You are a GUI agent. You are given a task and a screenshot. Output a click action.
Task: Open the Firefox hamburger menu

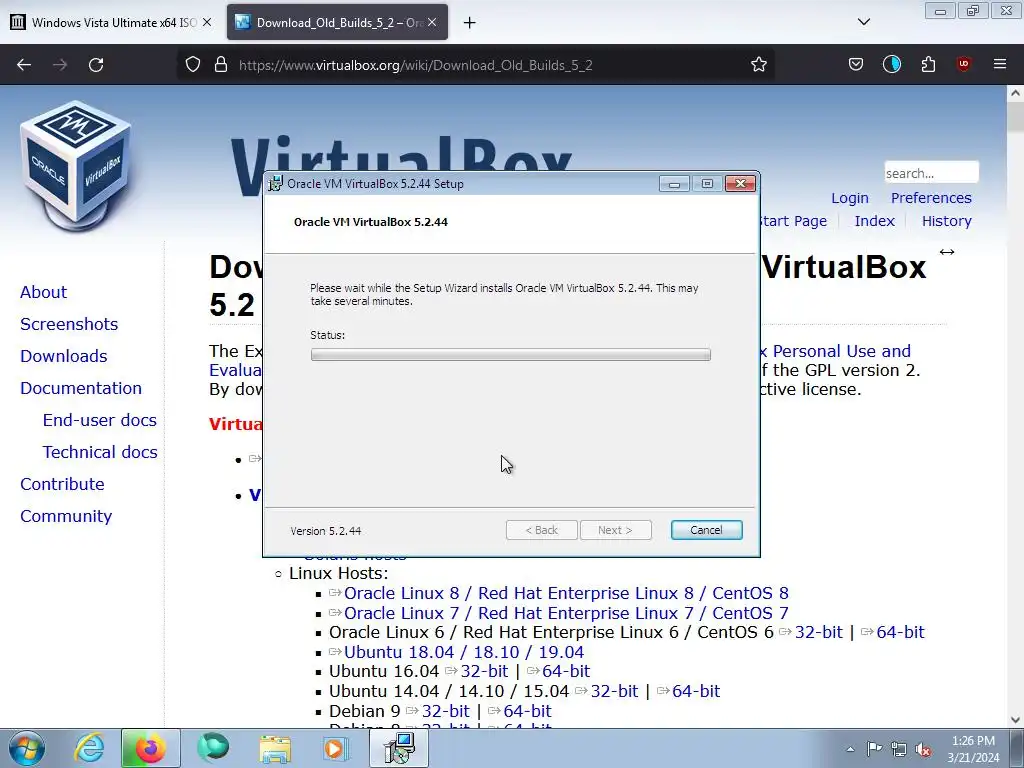pos(1000,64)
